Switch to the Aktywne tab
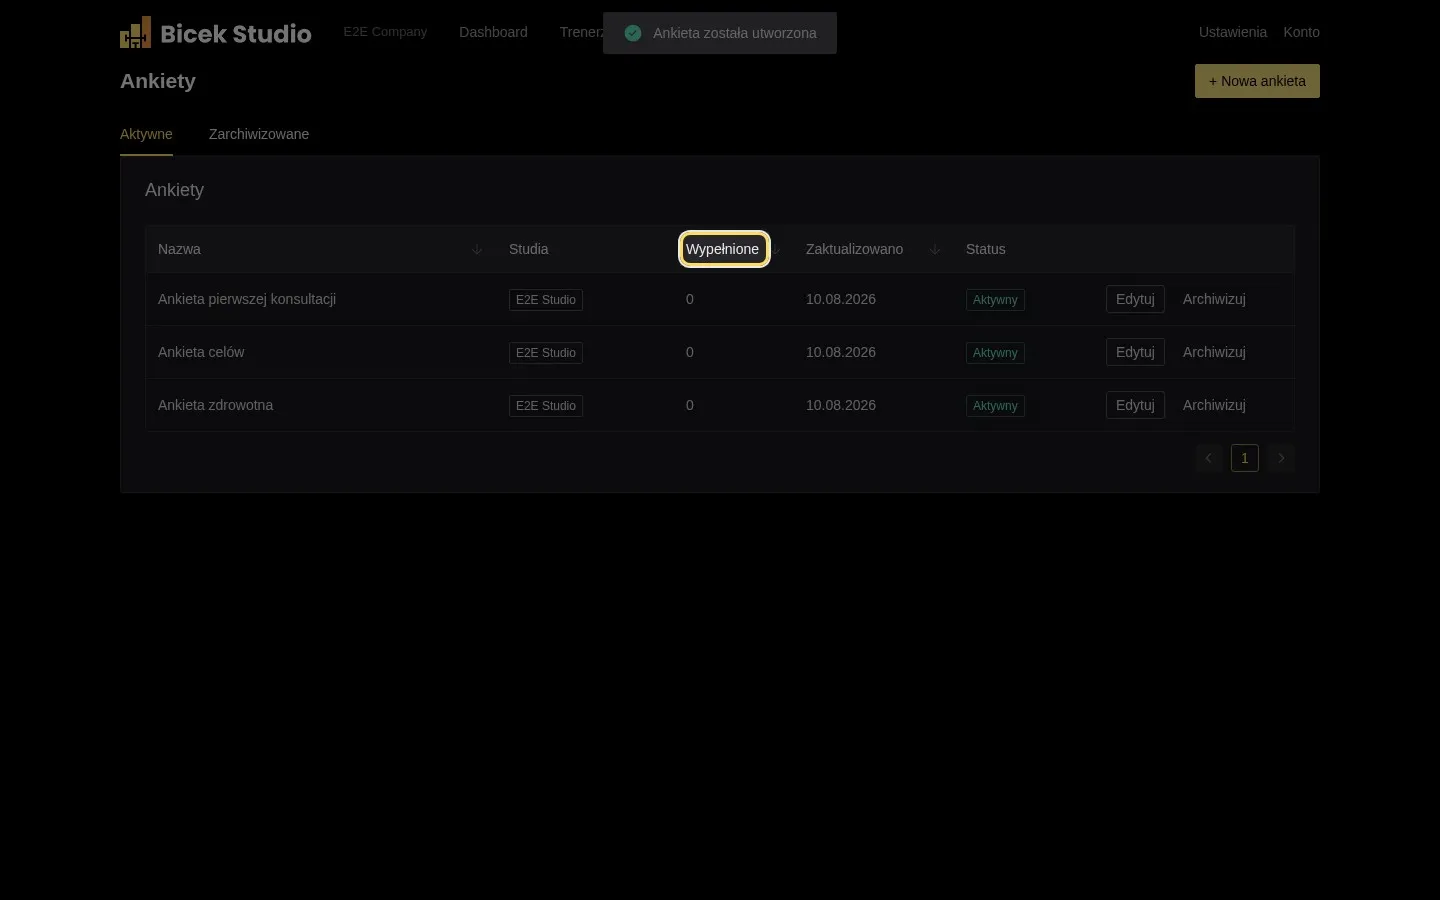This screenshot has width=1440, height=900. coord(146,134)
